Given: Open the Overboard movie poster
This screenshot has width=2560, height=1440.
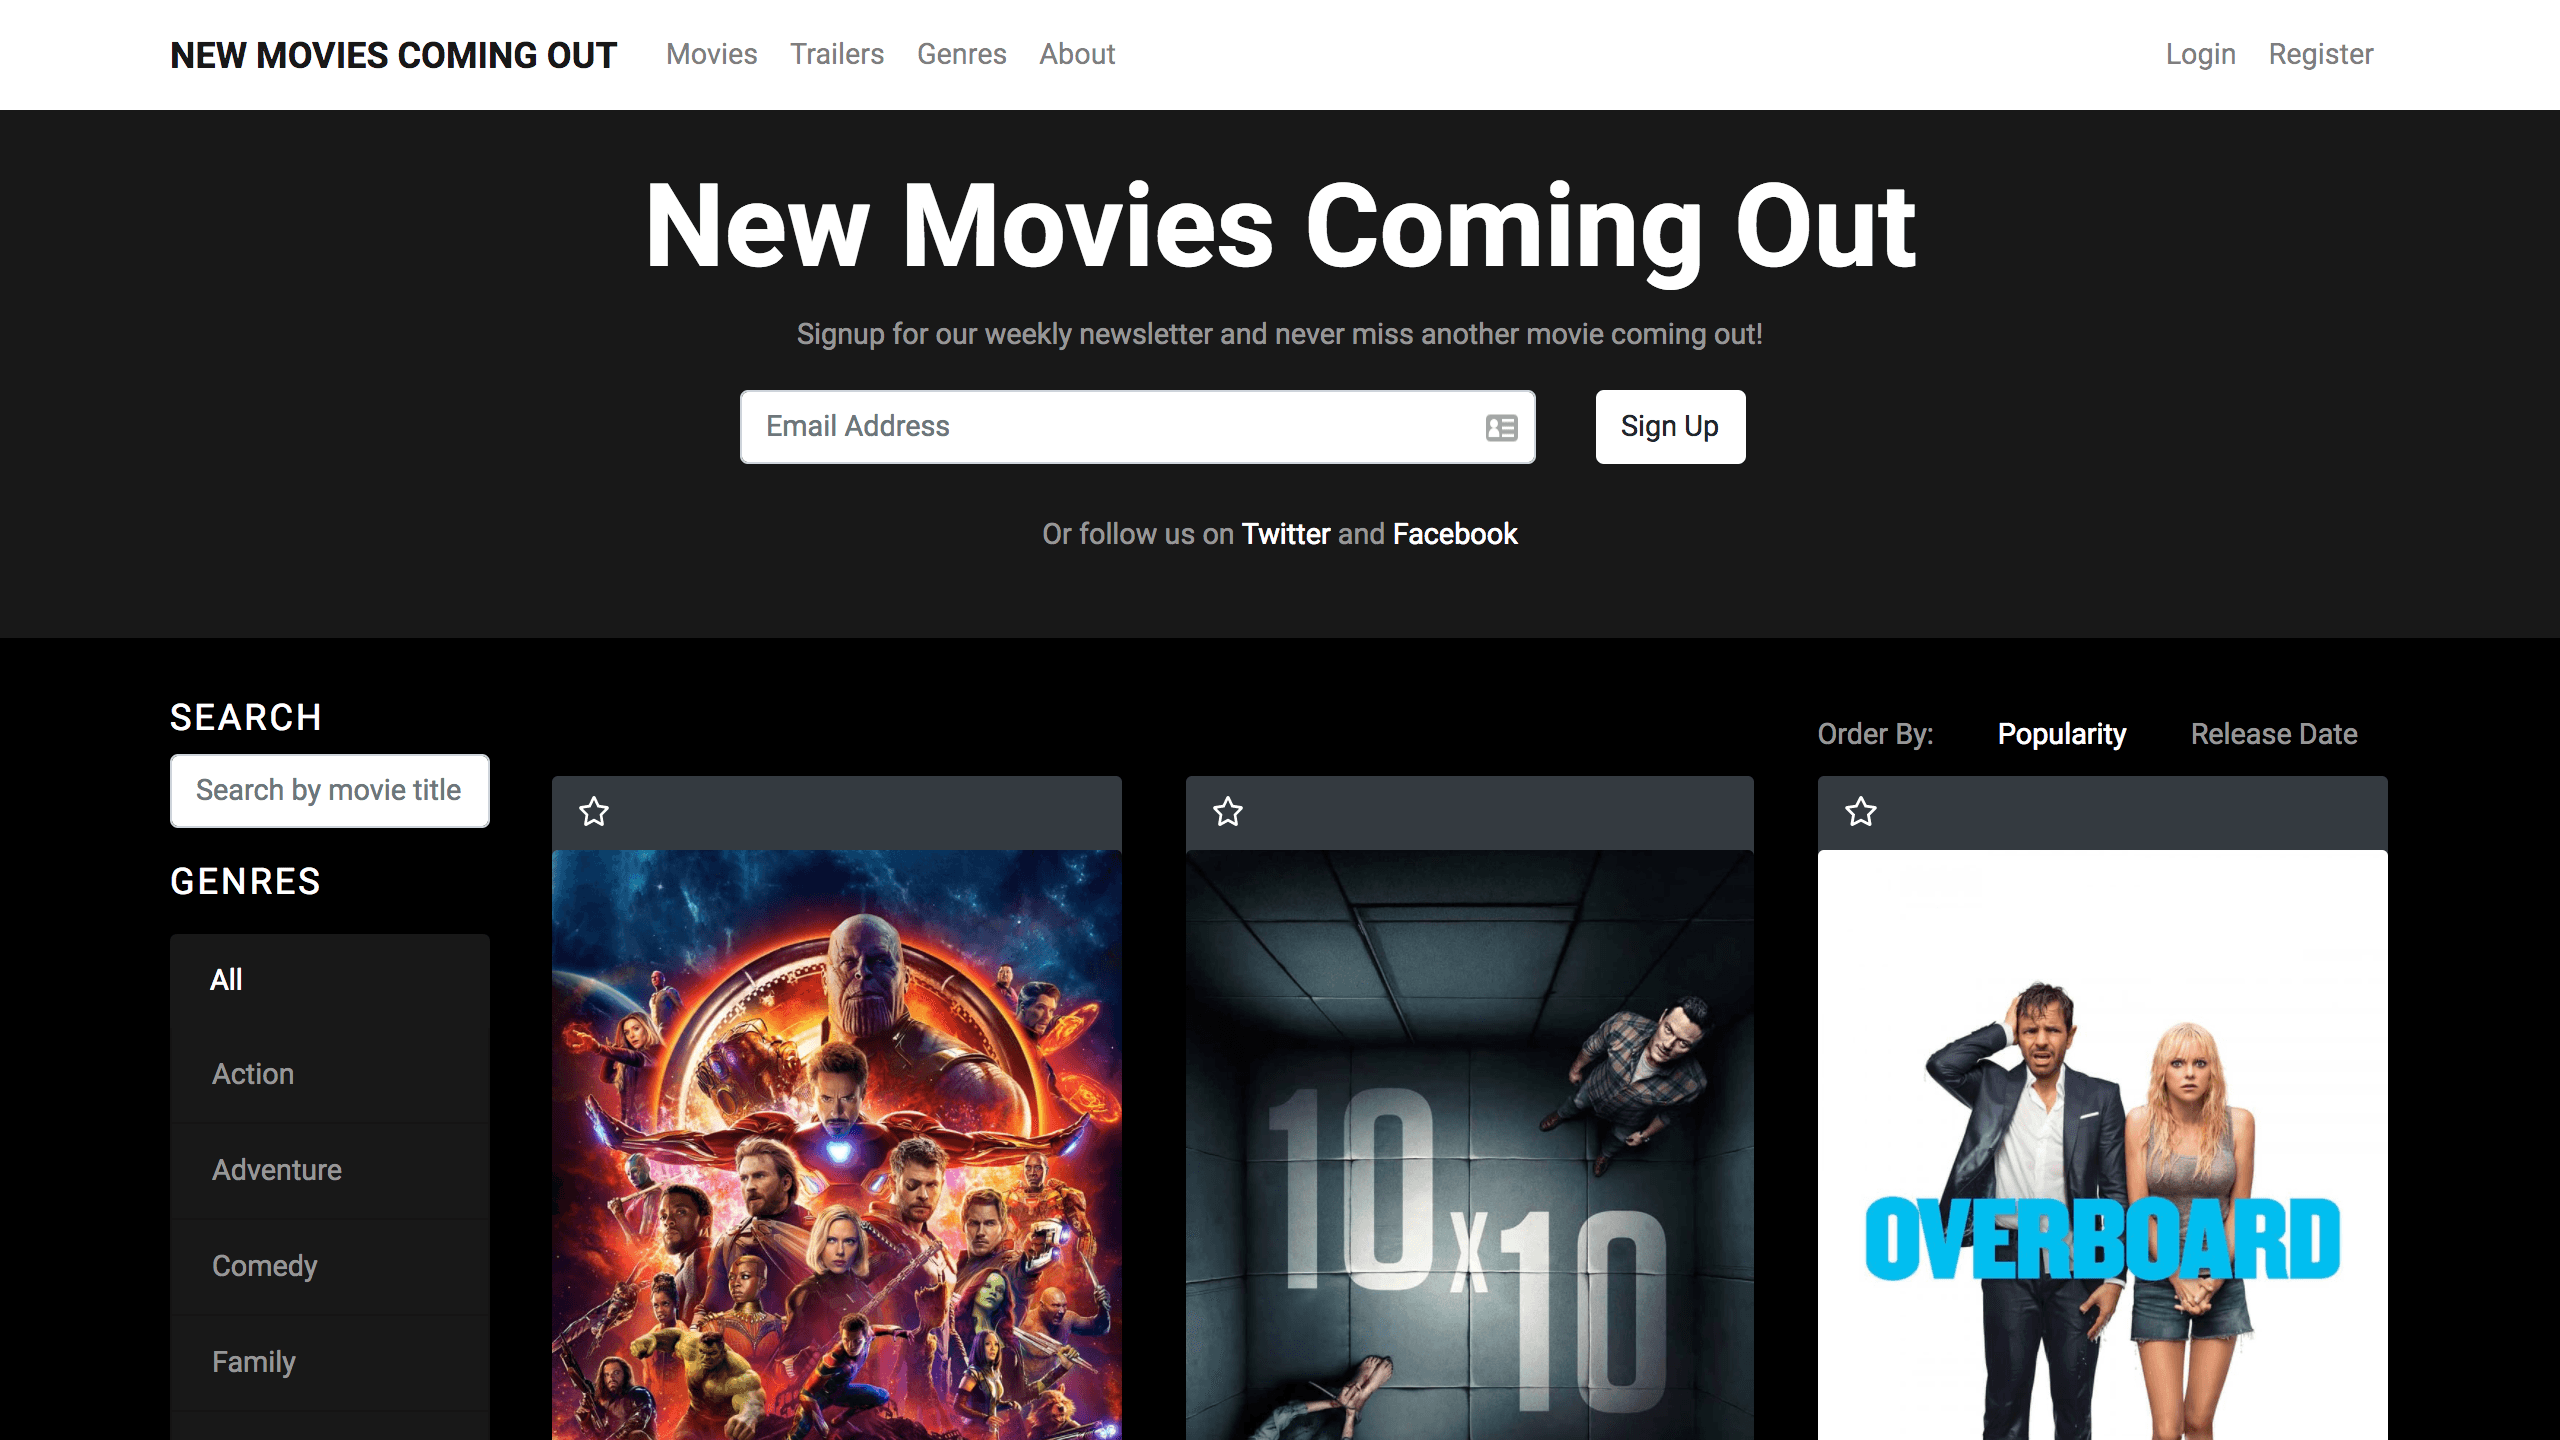Looking at the screenshot, I should 2103,1145.
